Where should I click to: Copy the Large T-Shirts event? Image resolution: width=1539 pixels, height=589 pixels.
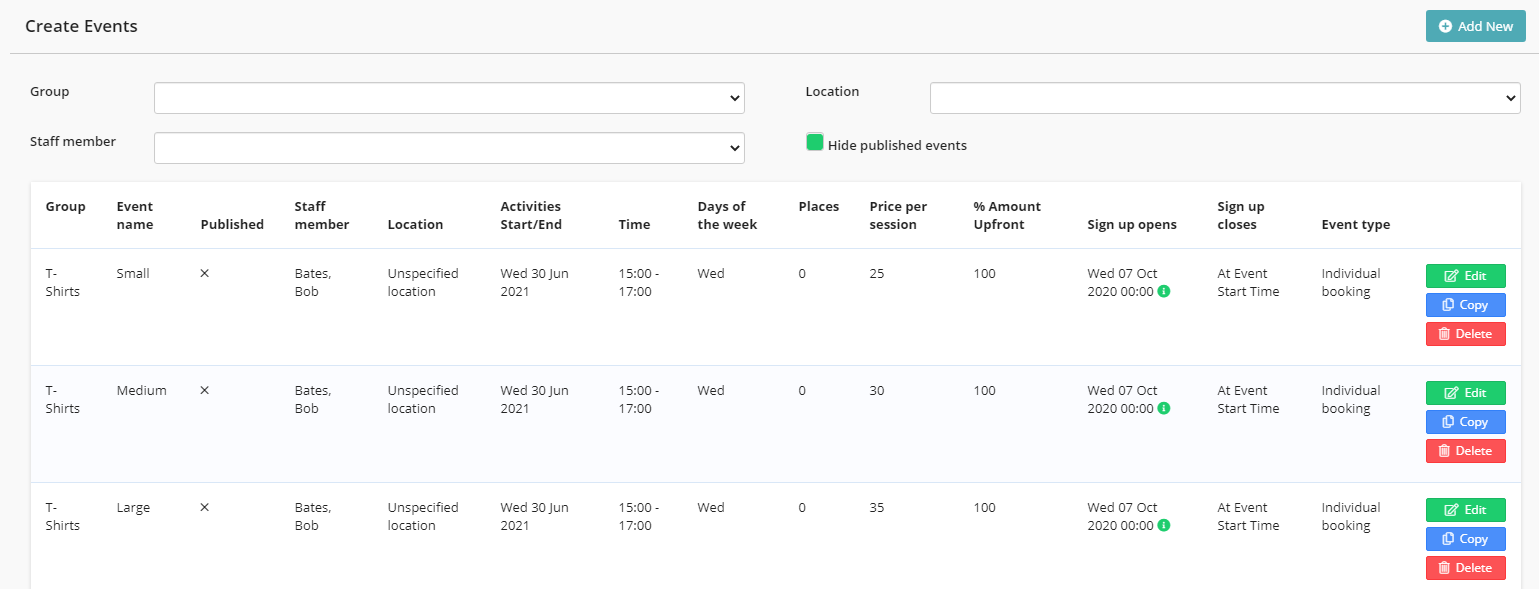point(1465,539)
